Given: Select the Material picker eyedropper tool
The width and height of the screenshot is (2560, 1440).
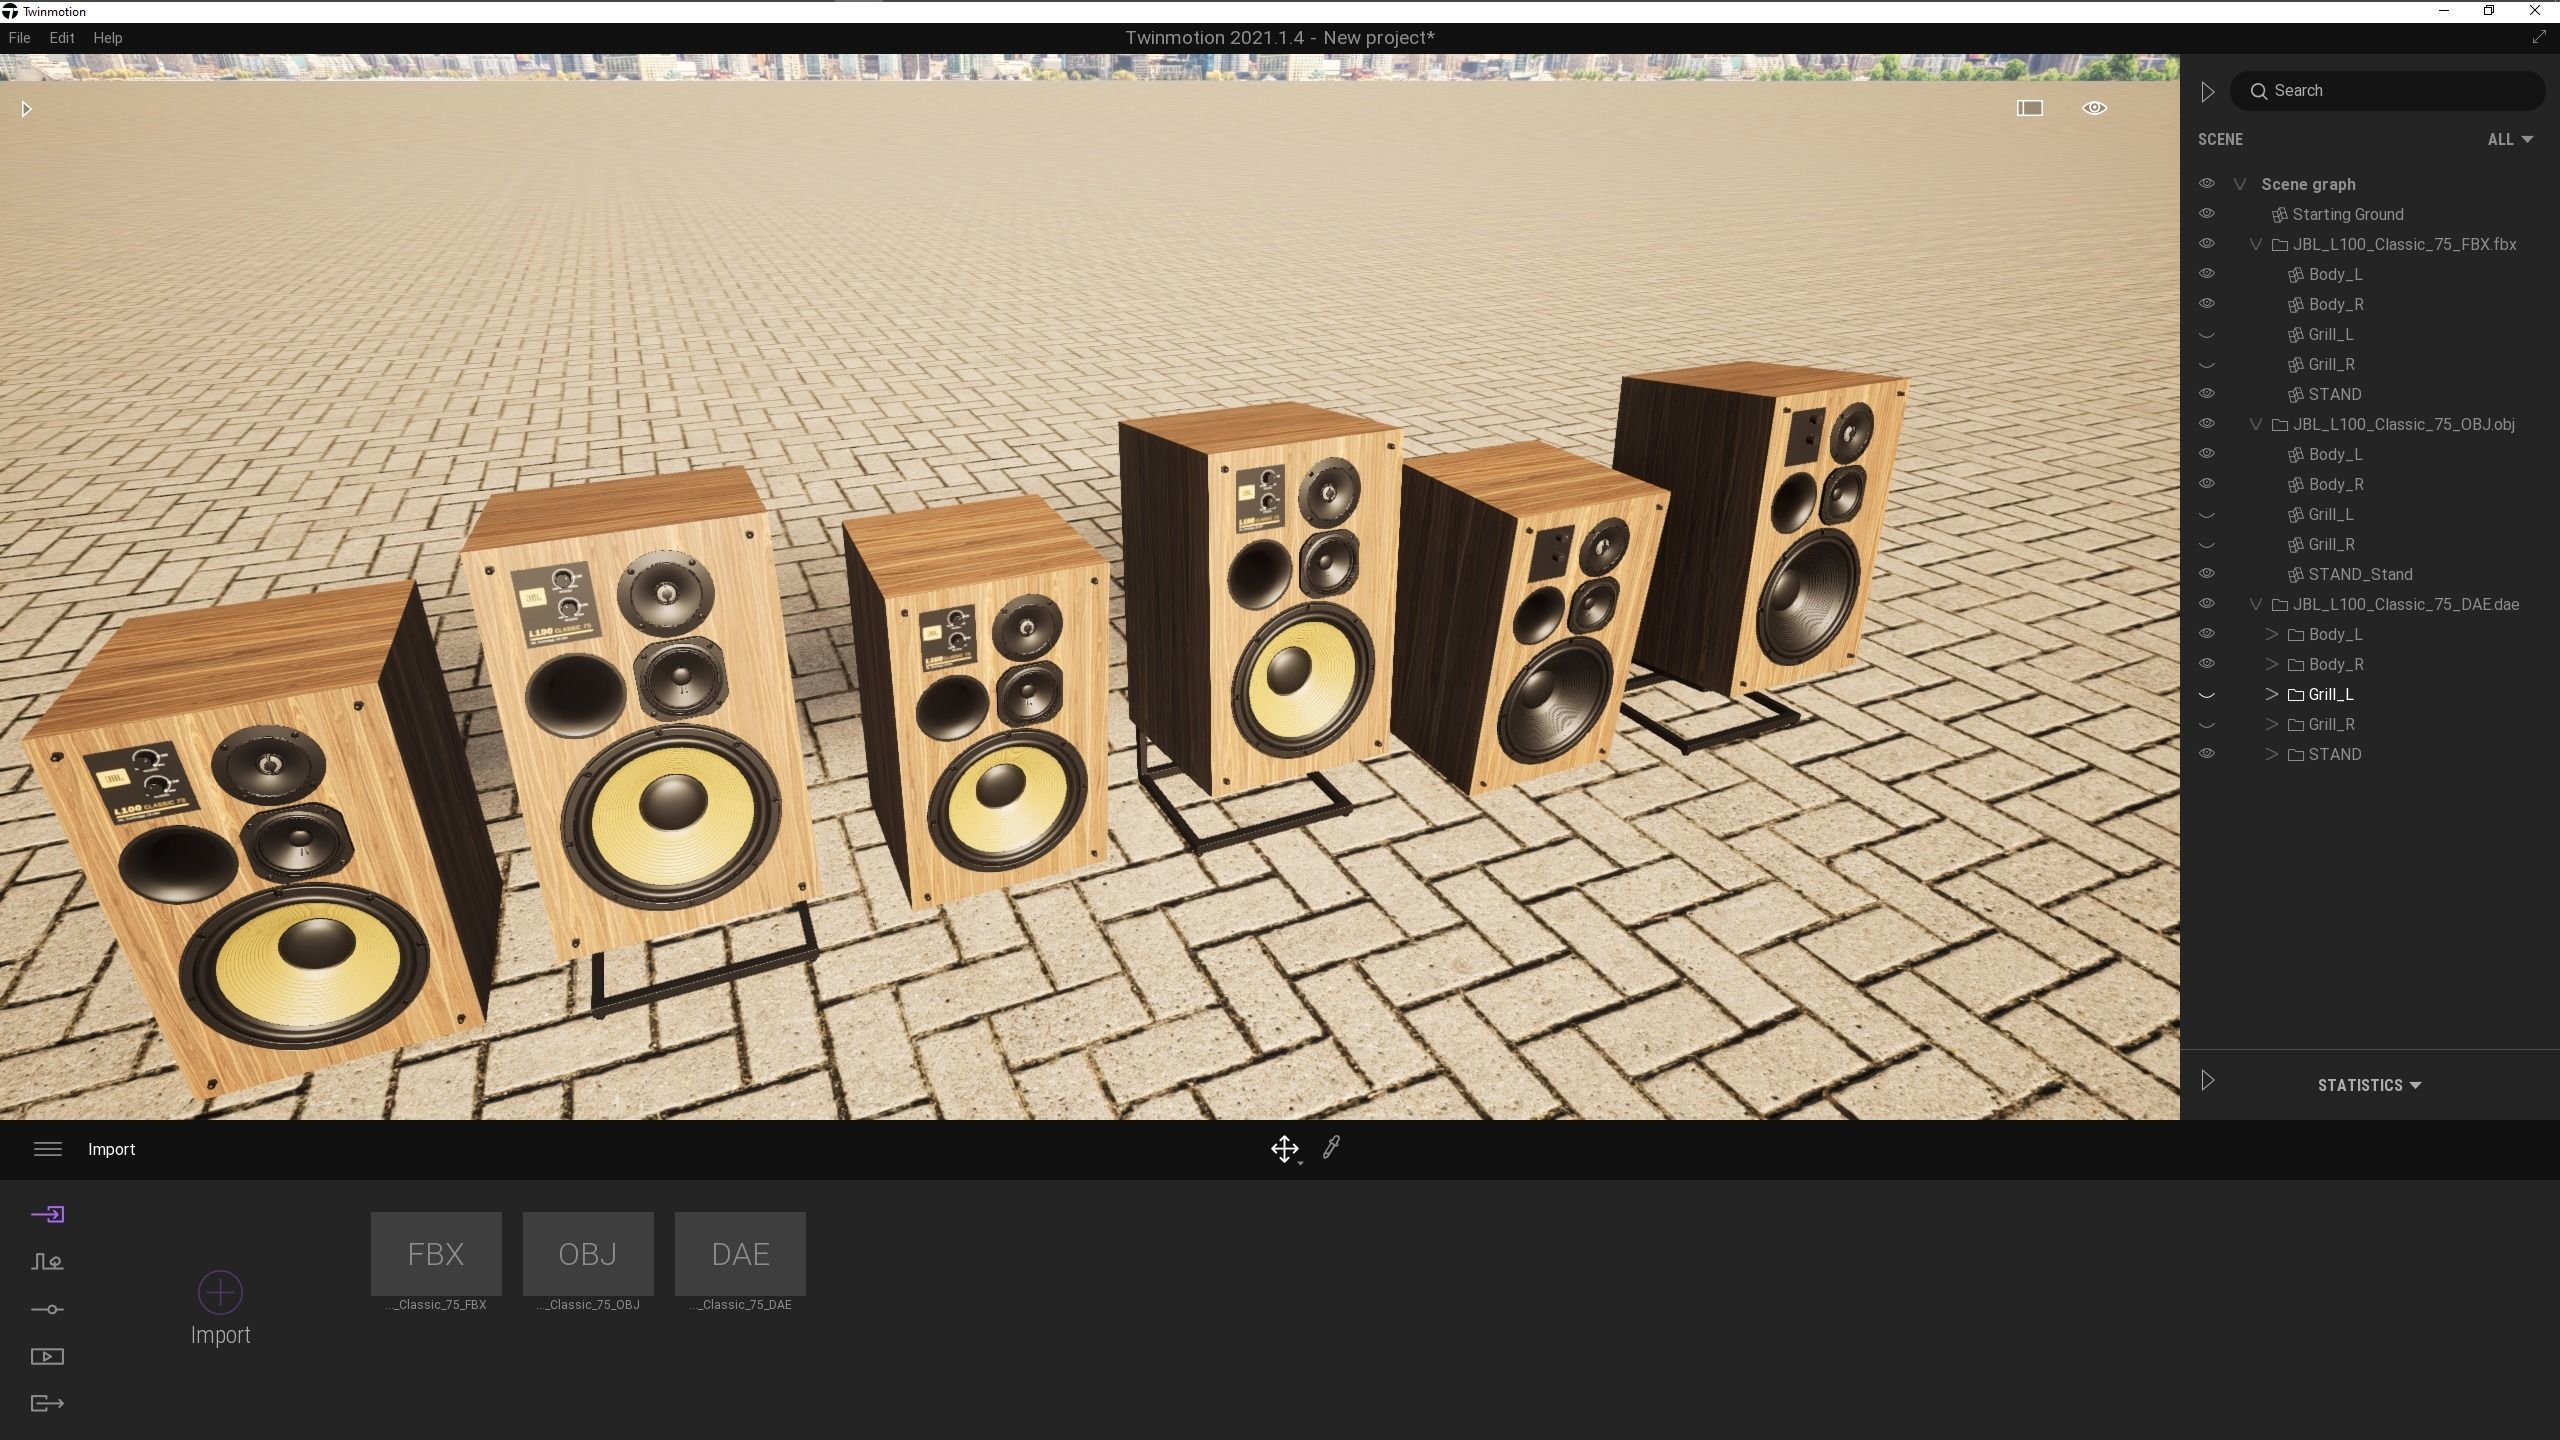Looking at the screenshot, I should 1331,1148.
